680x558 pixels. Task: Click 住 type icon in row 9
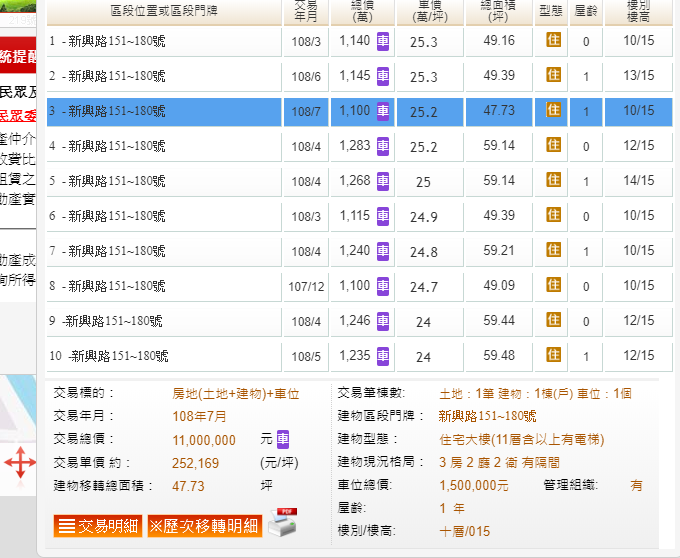pyautogui.click(x=553, y=320)
